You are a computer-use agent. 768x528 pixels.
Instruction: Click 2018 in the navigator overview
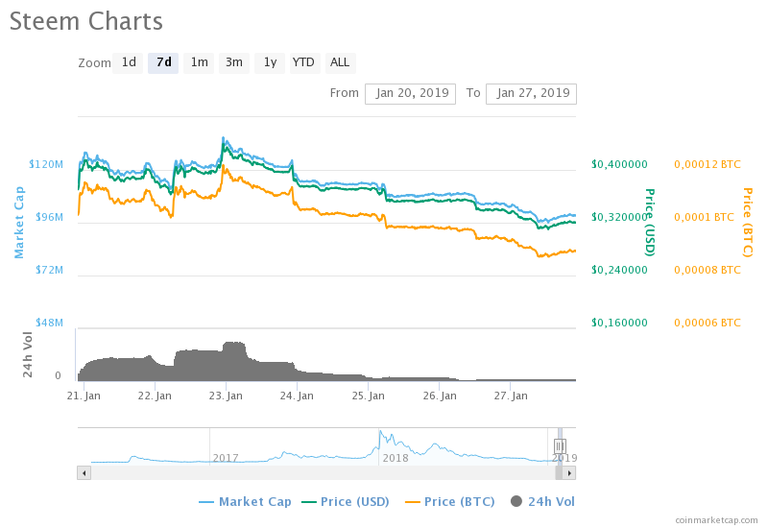click(396, 458)
